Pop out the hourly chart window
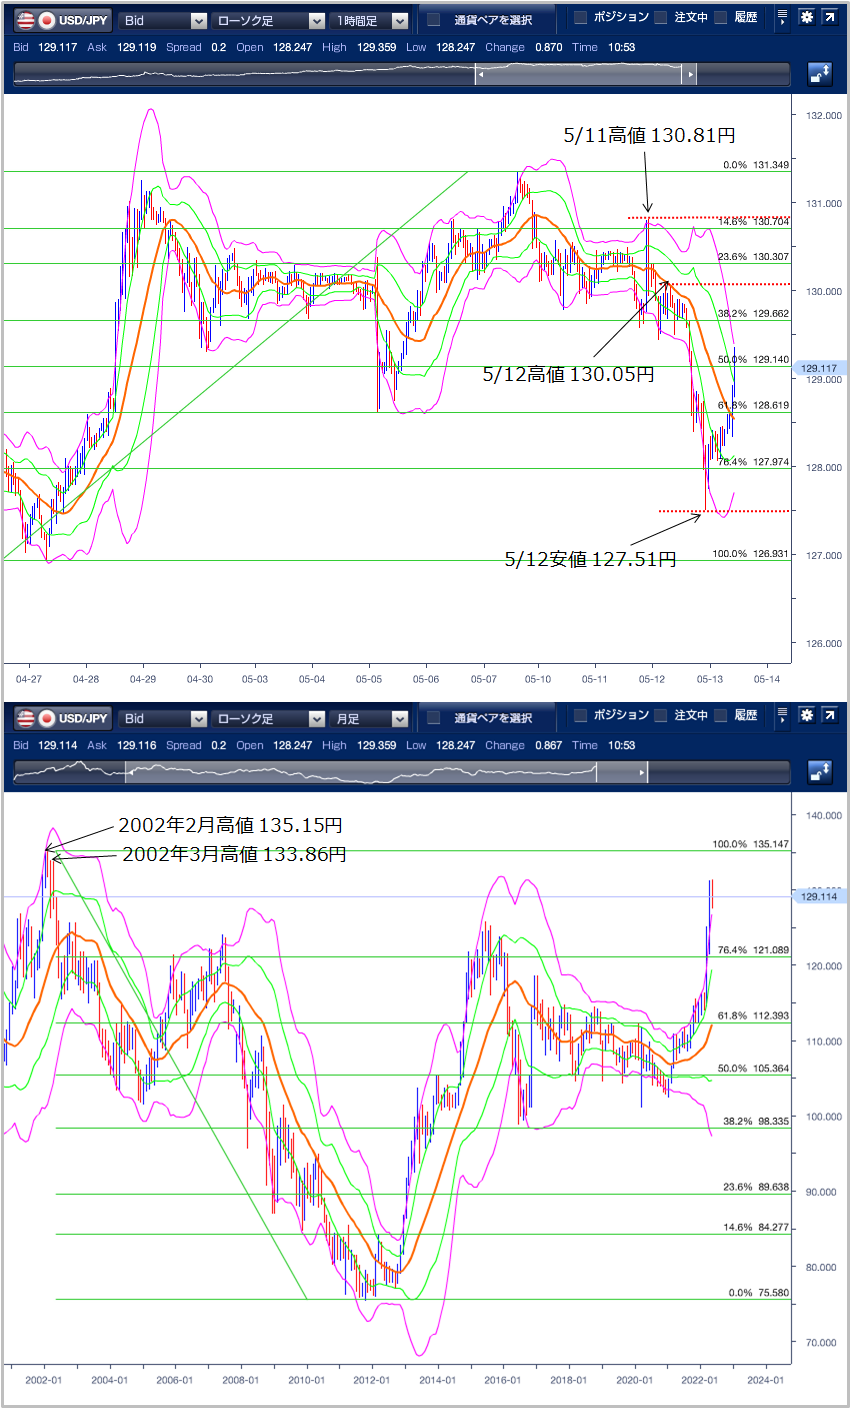This screenshot has width=851, height=1409. (x=829, y=18)
